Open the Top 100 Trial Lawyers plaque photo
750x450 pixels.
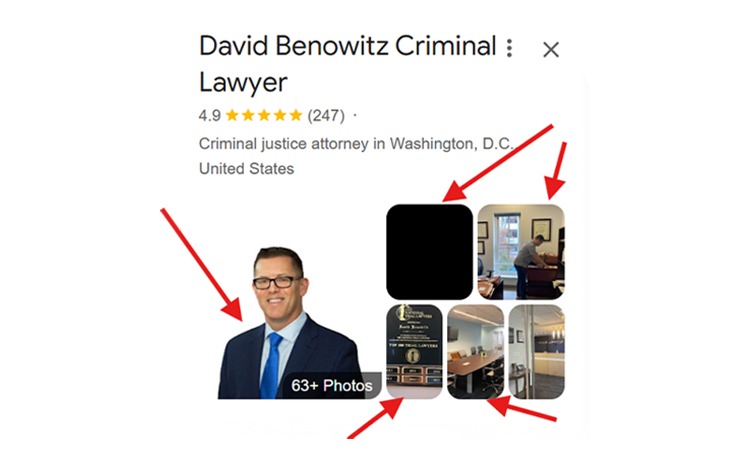(x=414, y=351)
